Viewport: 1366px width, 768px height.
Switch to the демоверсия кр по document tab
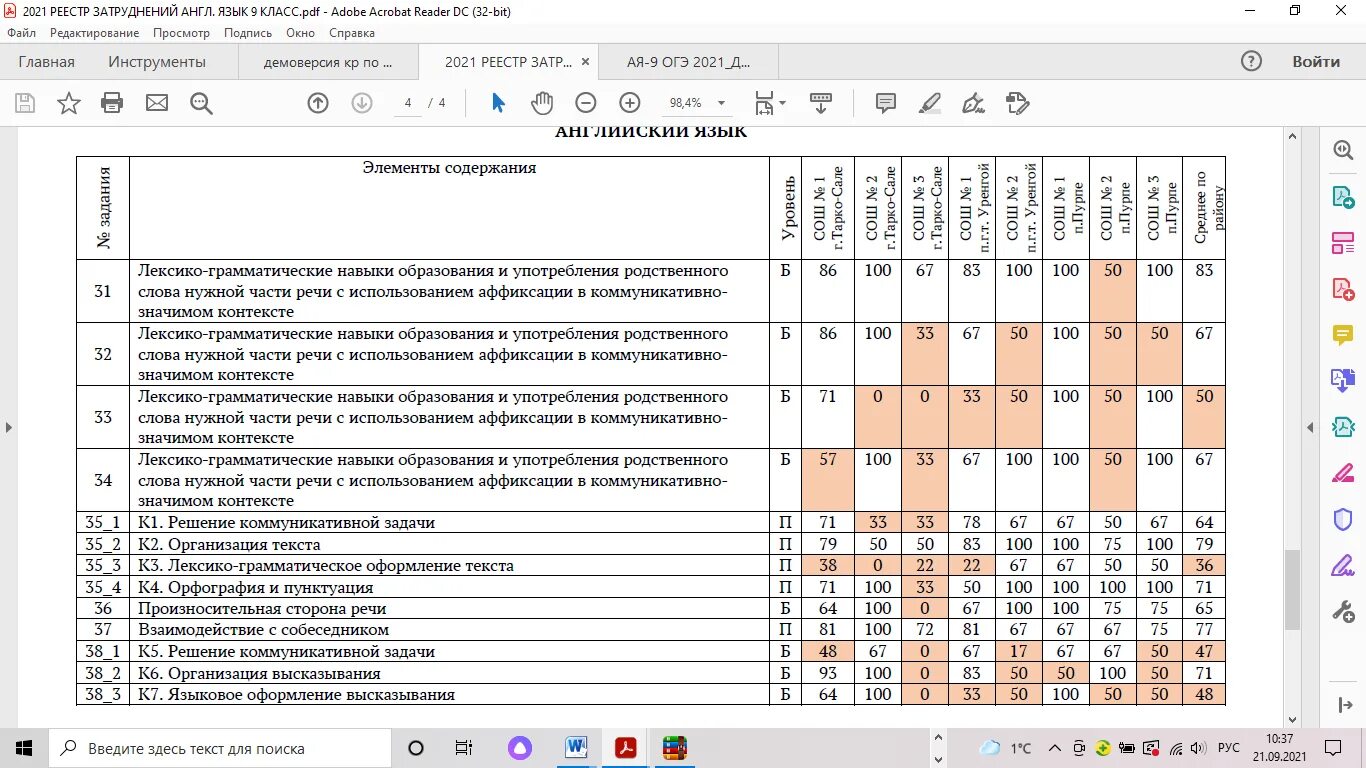[328, 62]
